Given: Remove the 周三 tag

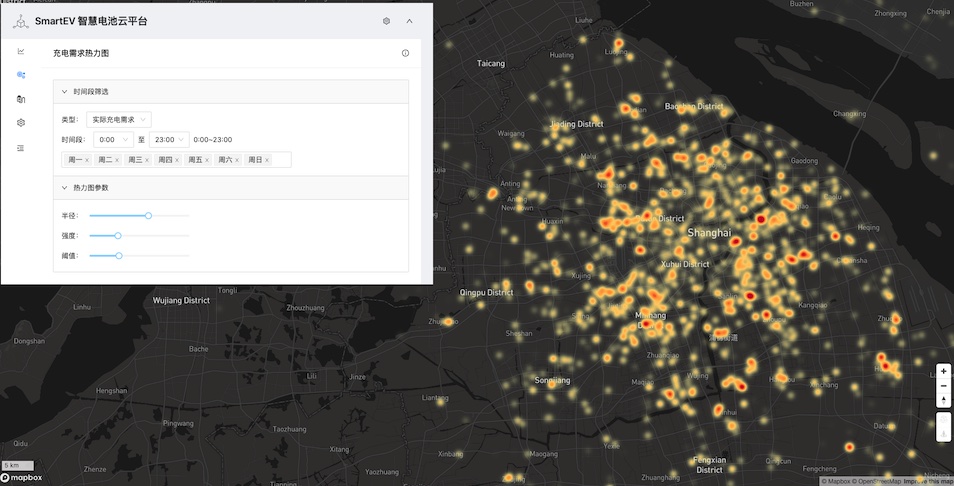Looking at the screenshot, I should [147, 160].
